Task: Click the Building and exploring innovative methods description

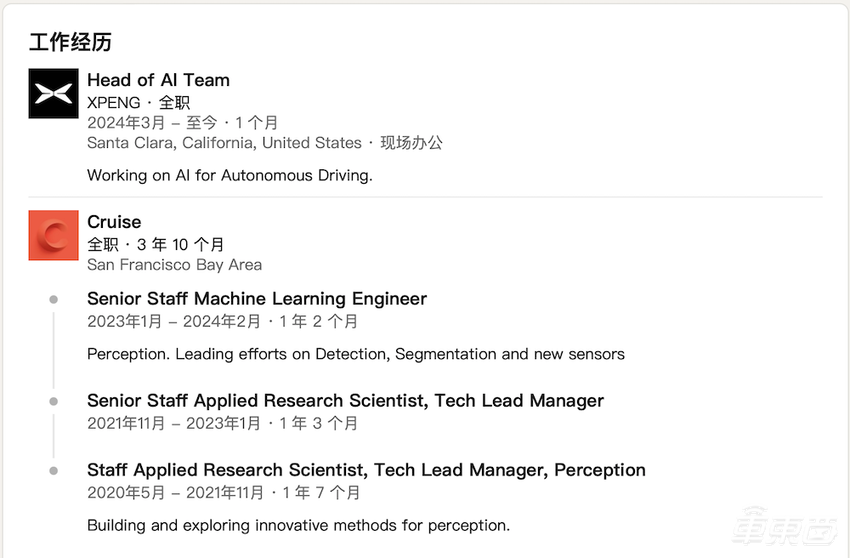Action: tap(298, 525)
